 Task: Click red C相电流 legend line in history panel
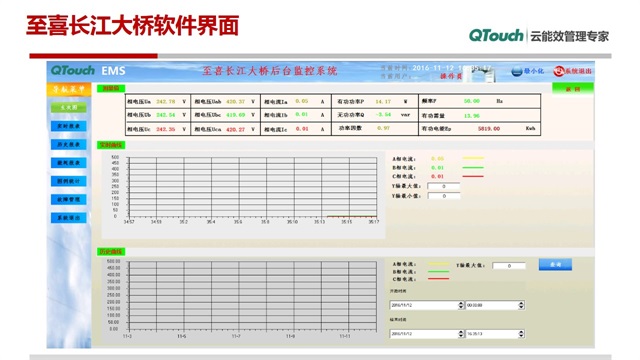pyautogui.click(x=438, y=279)
